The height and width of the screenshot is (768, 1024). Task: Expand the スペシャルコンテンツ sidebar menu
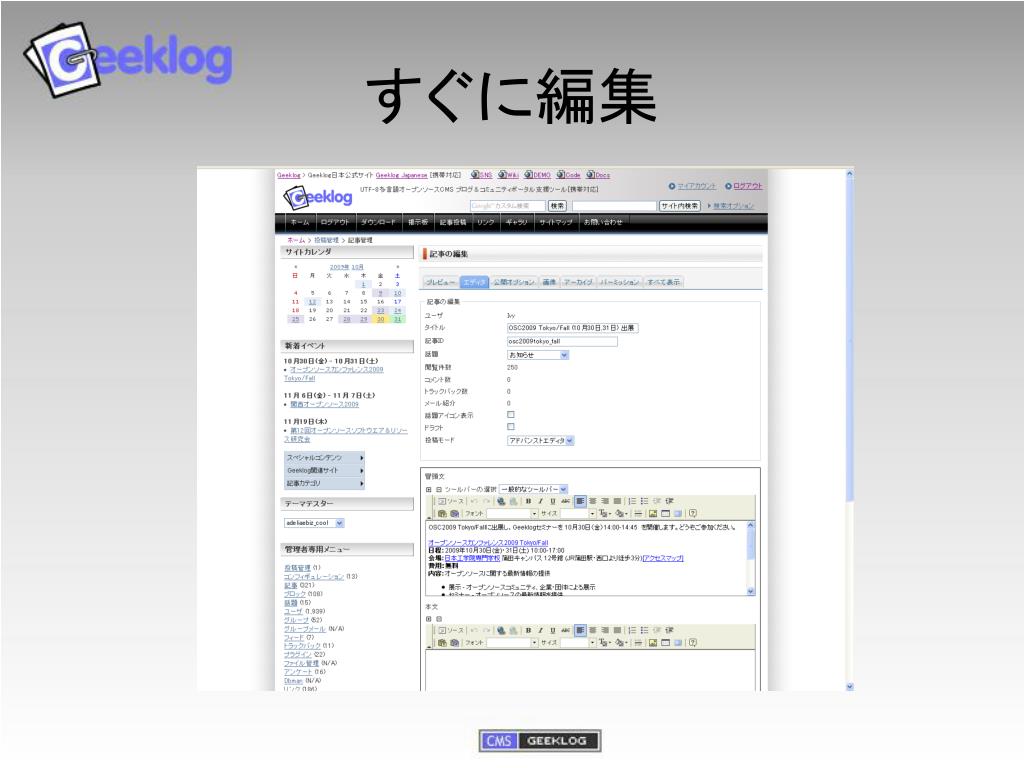325,458
